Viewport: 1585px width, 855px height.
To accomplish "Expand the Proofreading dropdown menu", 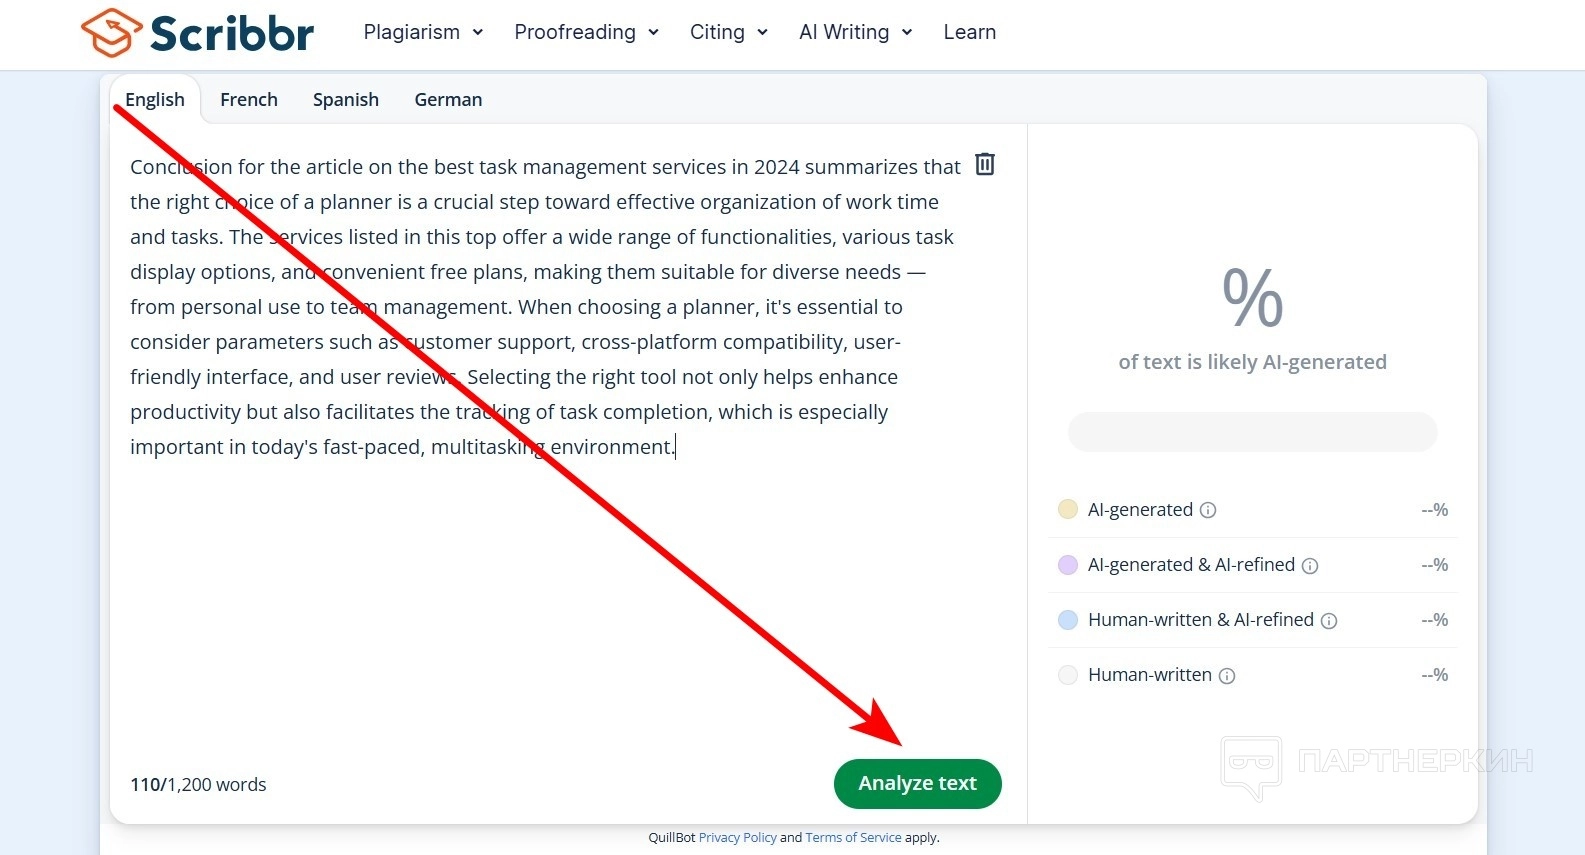I will (586, 32).
